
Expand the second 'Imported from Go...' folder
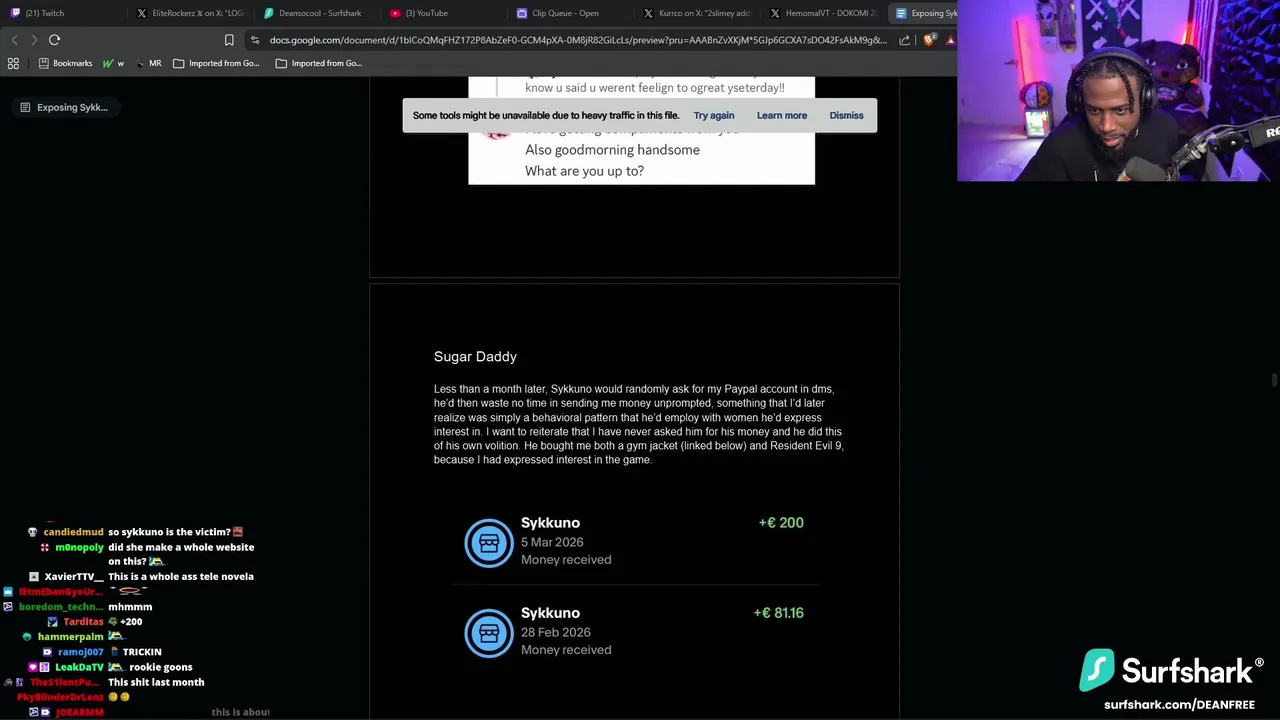318,63
